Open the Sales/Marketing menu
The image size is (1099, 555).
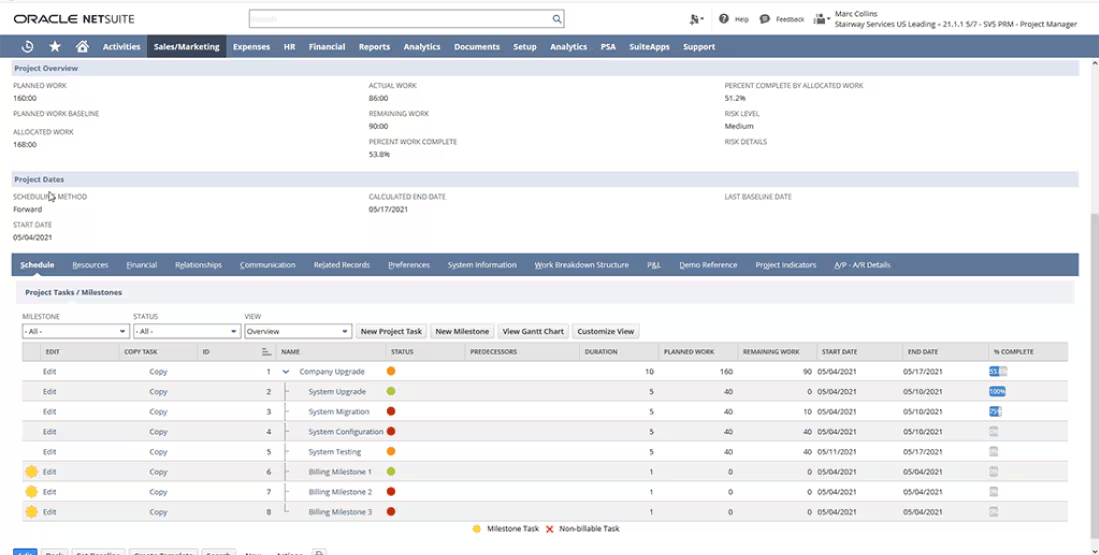pyautogui.click(x=186, y=46)
